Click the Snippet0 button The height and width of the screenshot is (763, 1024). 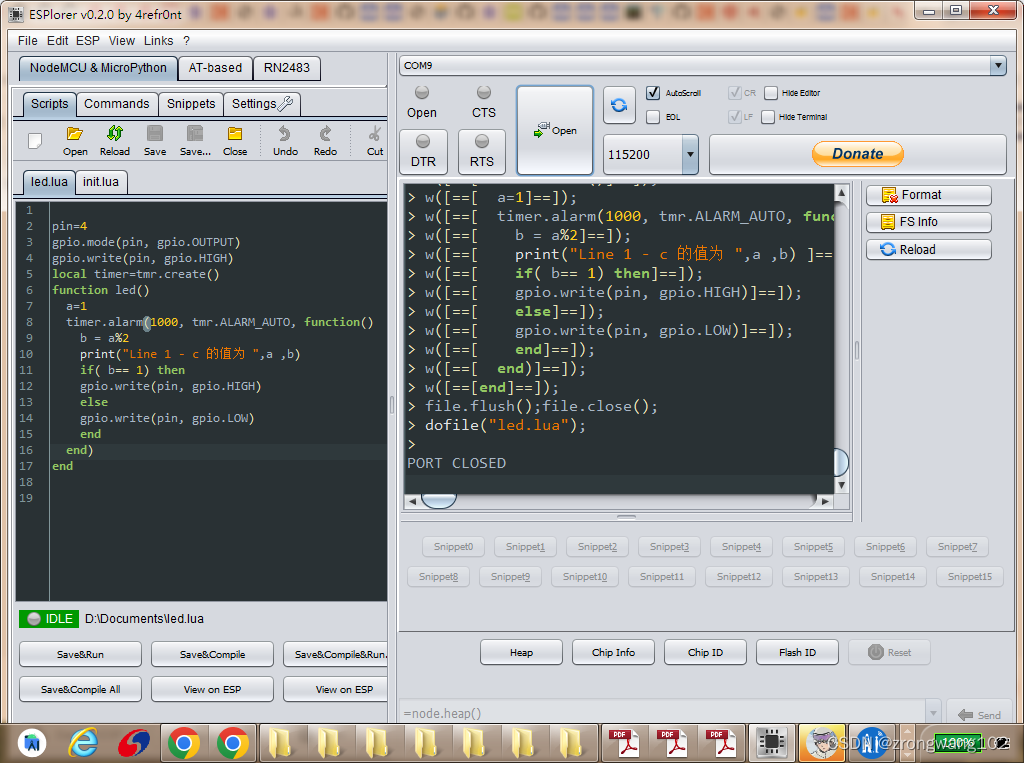coord(453,547)
